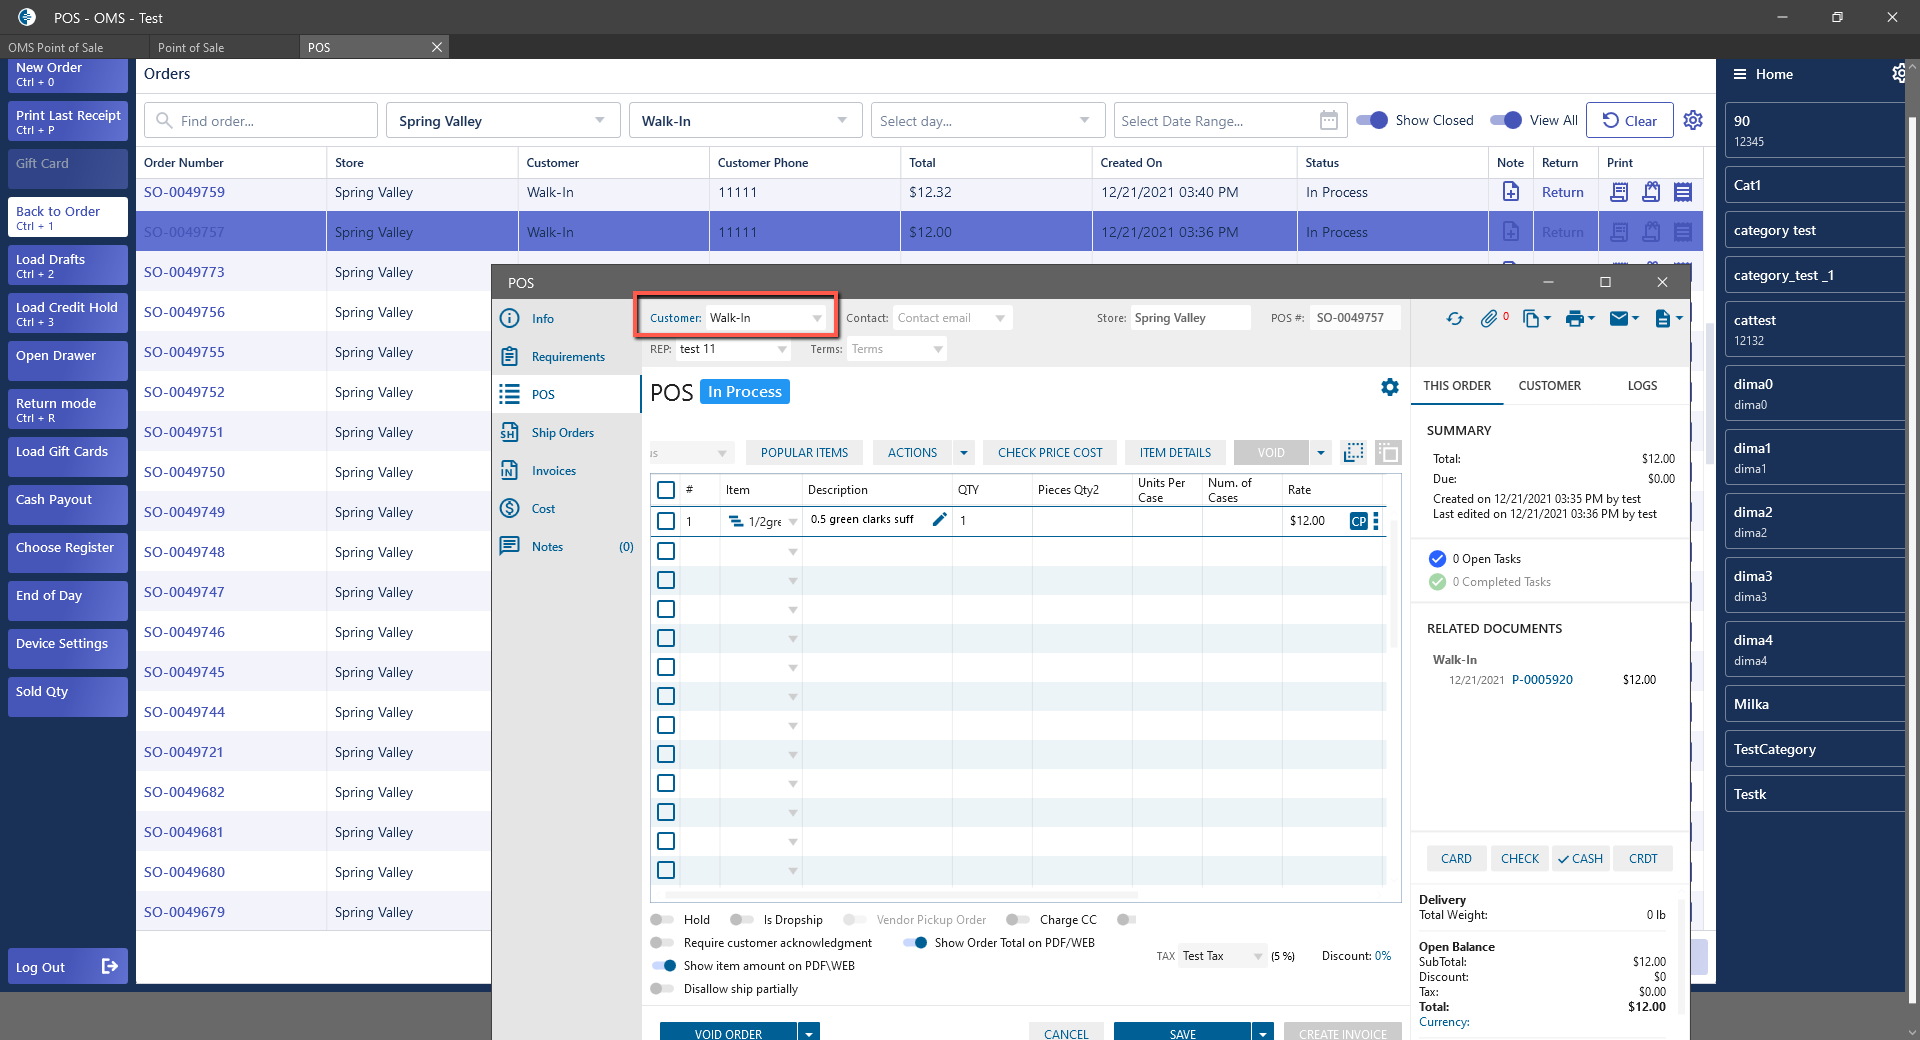Image resolution: width=1920 pixels, height=1040 pixels.
Task: Open Ship Orders in the side menu
Action: [x=562, y=433]
